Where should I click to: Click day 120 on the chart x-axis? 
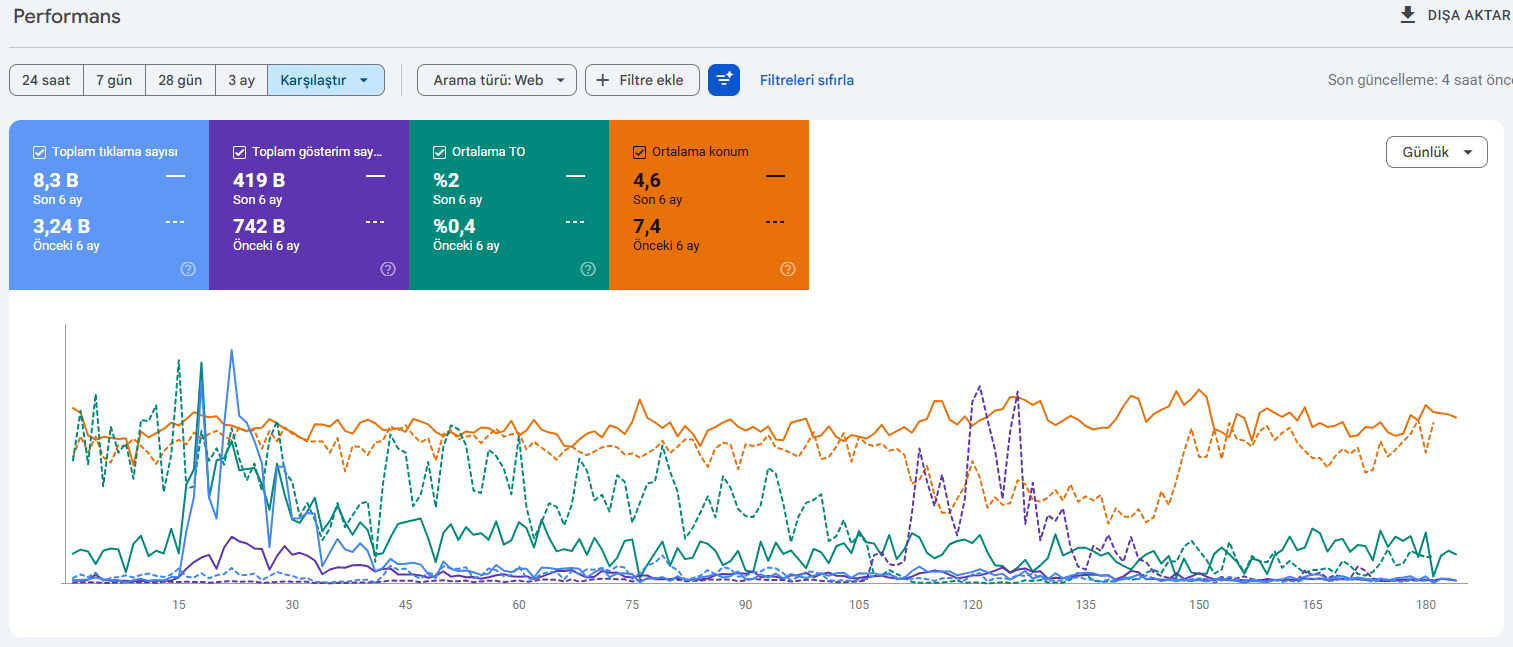click(x=971, y=604)
